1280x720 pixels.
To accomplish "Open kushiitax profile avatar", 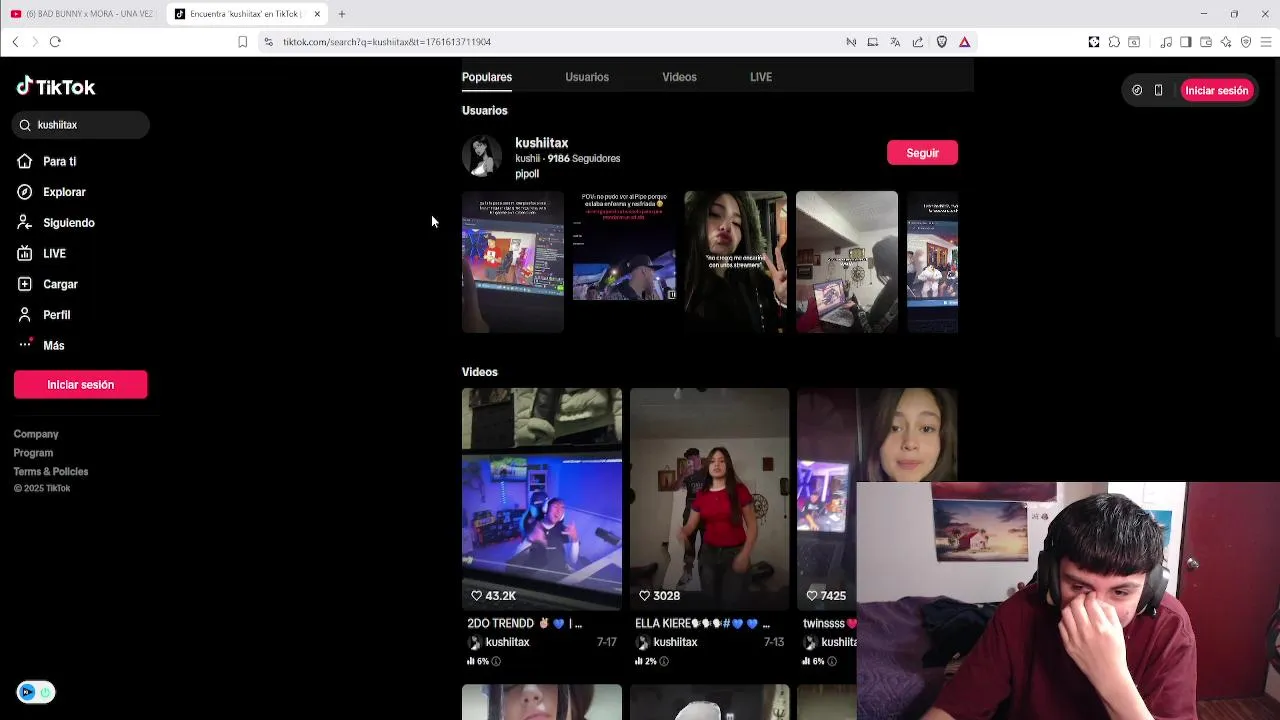I will (482, 157).
